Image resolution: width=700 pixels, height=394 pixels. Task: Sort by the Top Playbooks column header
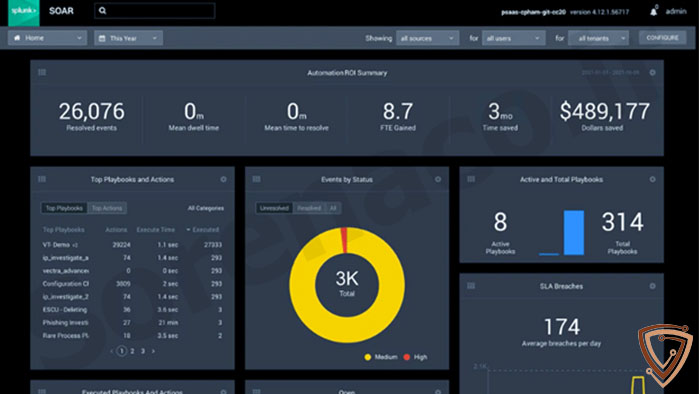coord(63,229)
